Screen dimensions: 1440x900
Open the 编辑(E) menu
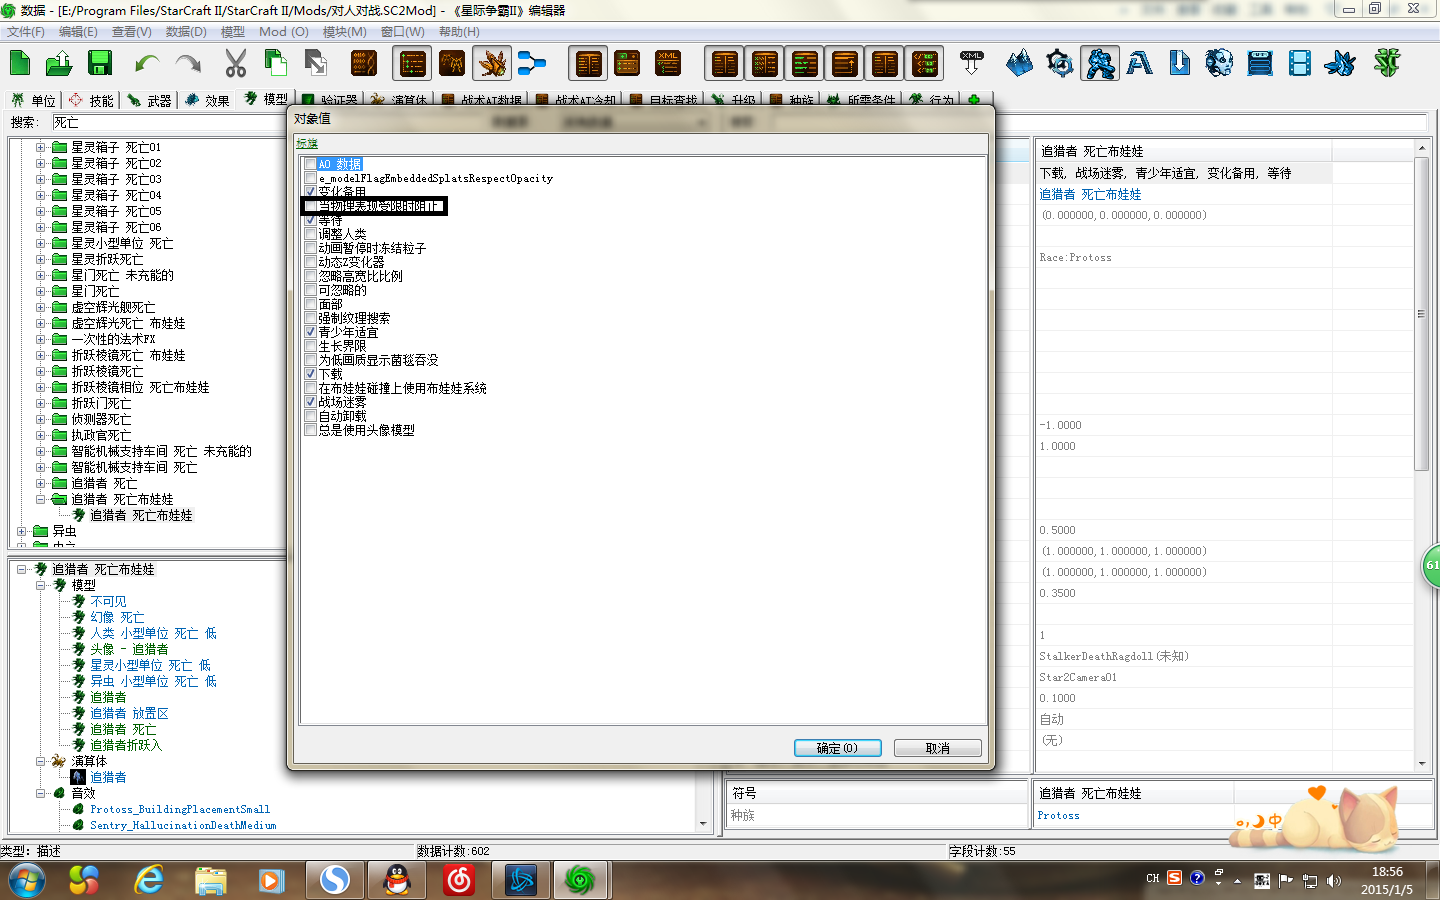click(x=78, y=32)
